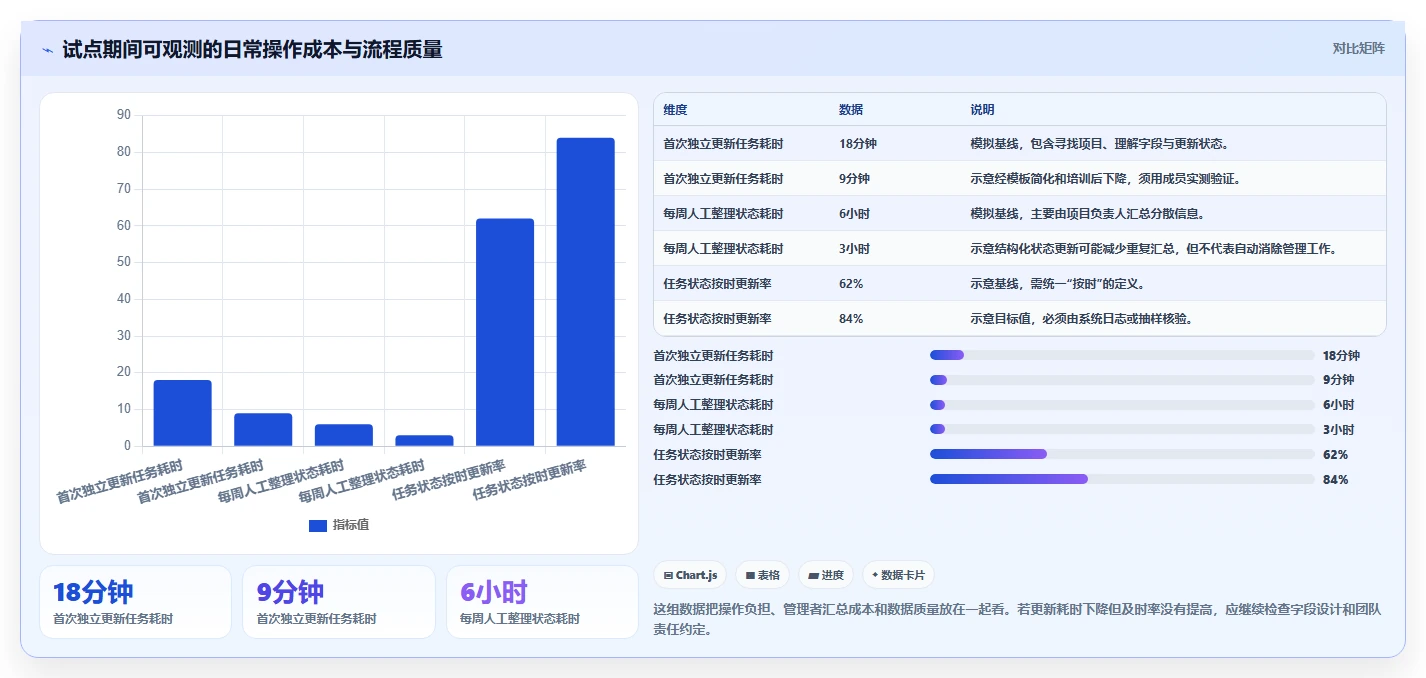Click the progress bar showing 18分钟
Image resolution: width=1426 pixels, height=678 pixels.
coord(1122,355)
